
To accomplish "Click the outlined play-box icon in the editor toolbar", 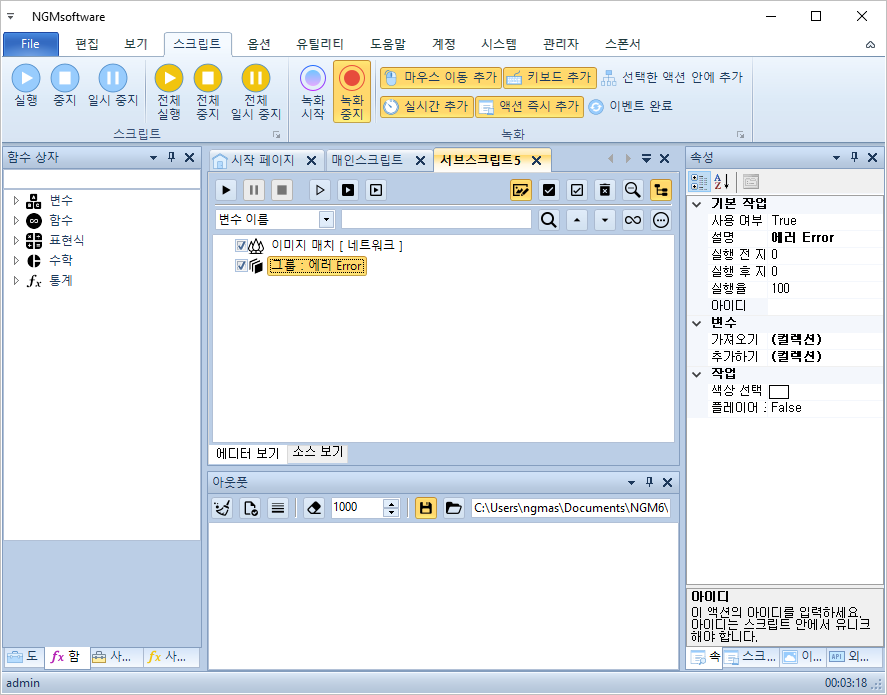I will [376, 190].
